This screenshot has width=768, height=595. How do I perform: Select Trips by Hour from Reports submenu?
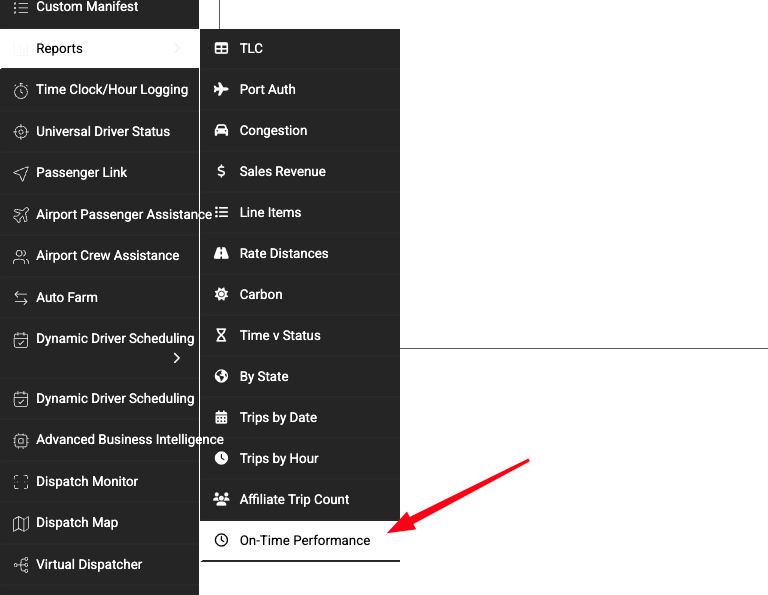click(x=279, y=458)
